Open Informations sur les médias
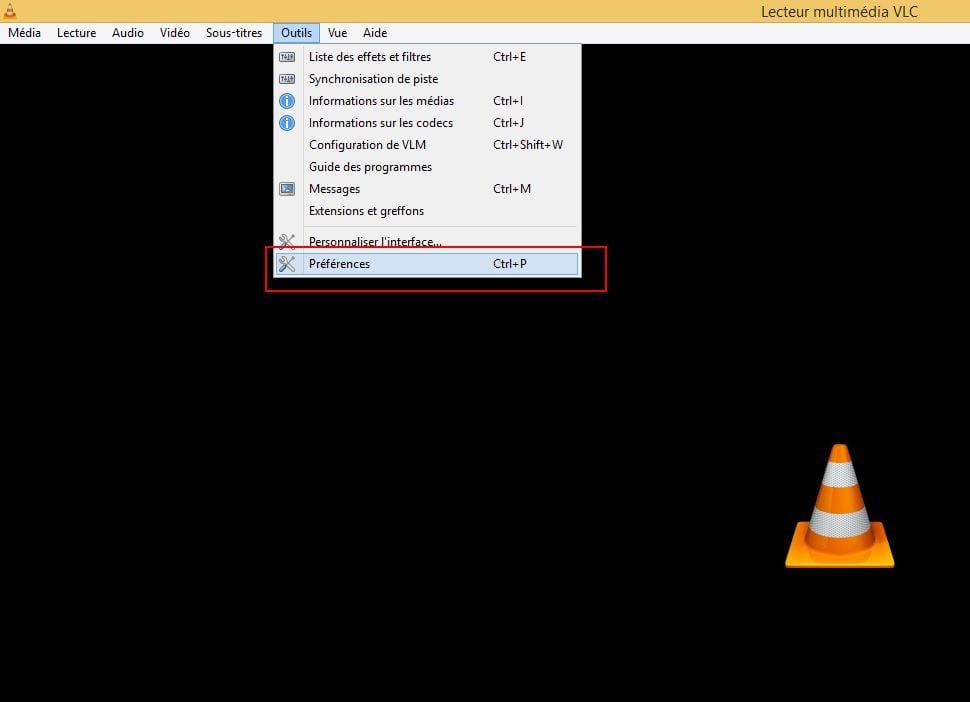Viewport: 970px width, 702px height. pyautogui.click(x=427, y=101)
